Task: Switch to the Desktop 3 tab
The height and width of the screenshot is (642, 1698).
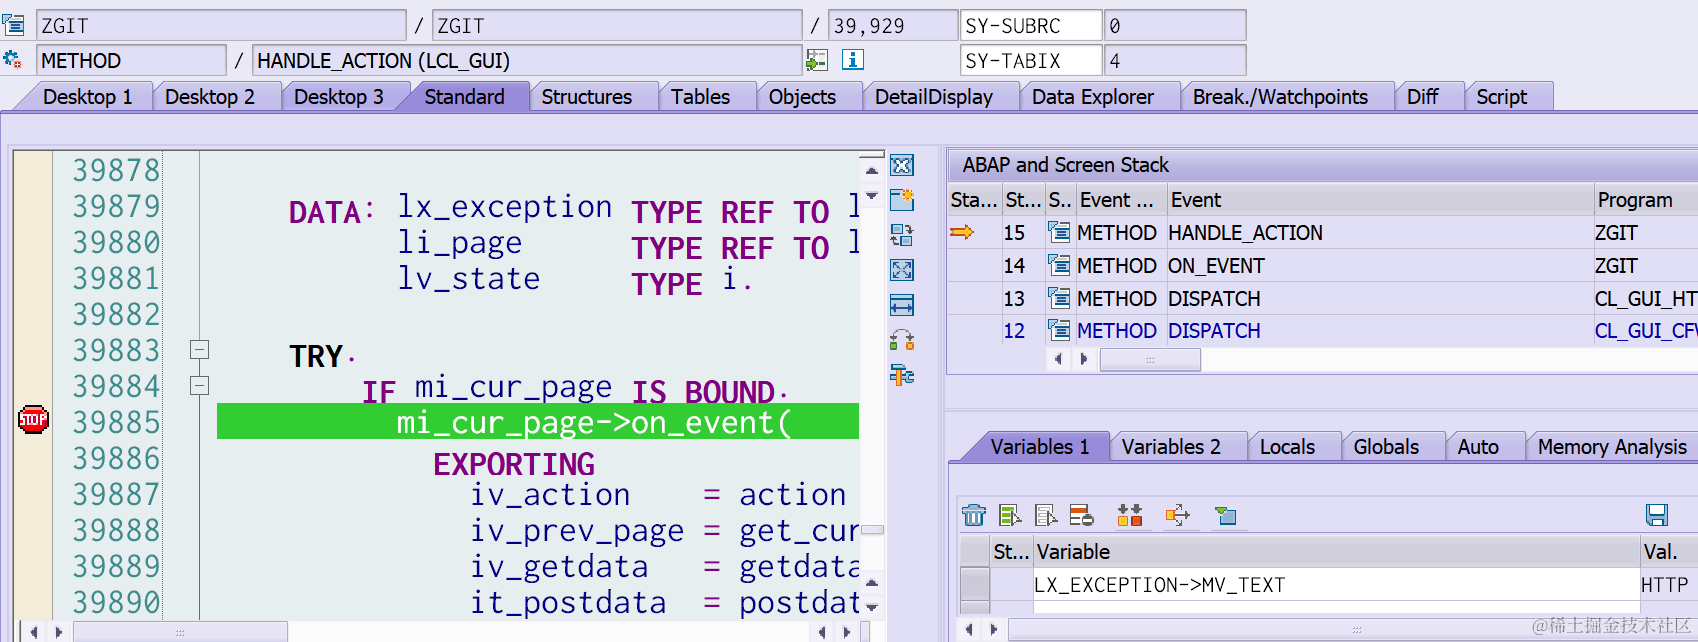Action: [x=339, y=97]
